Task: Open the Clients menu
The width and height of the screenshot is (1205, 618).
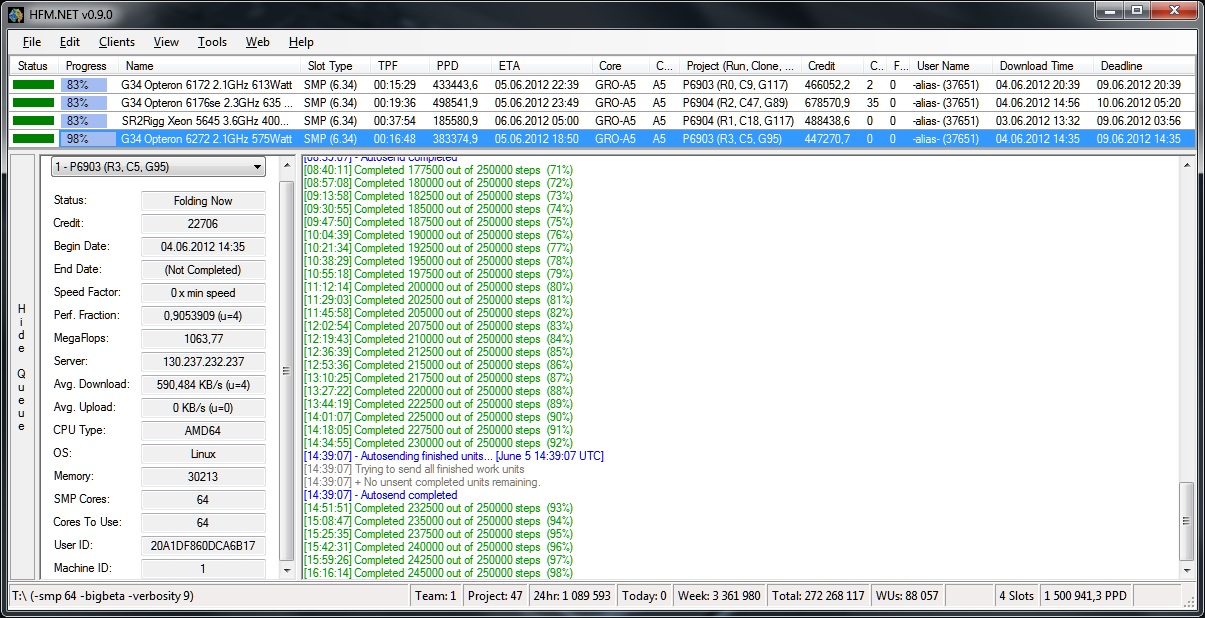Action: [117, 42]
